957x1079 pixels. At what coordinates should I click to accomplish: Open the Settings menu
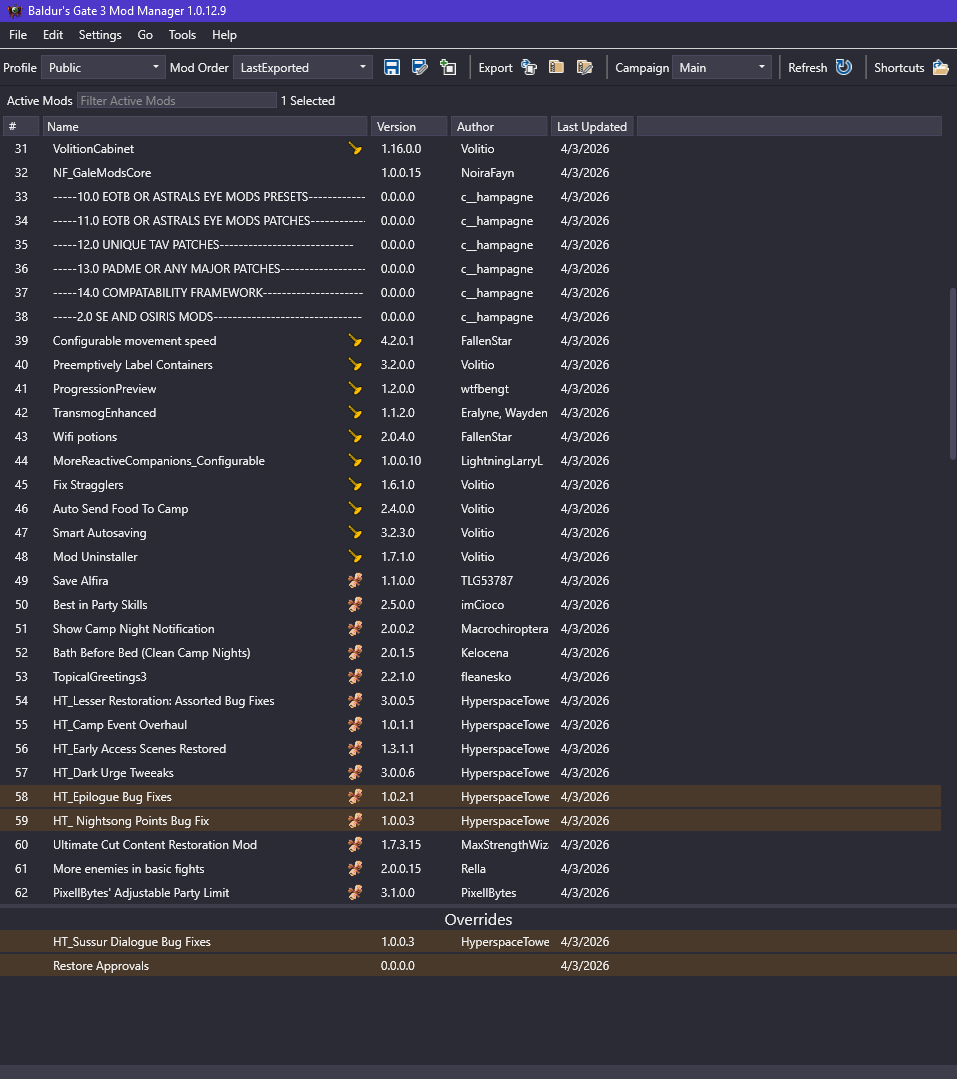click(x=100, y=34)
